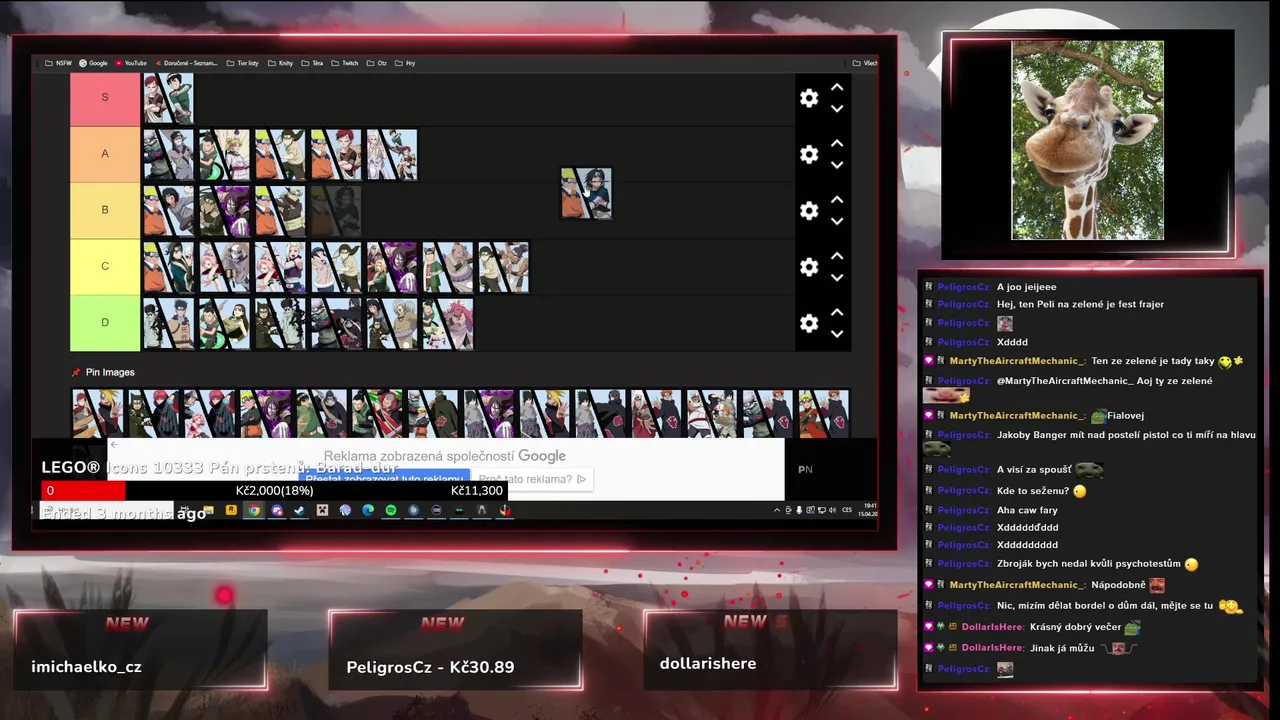
Task: Move D tier row up with arrow
Action: coord(837,312)
